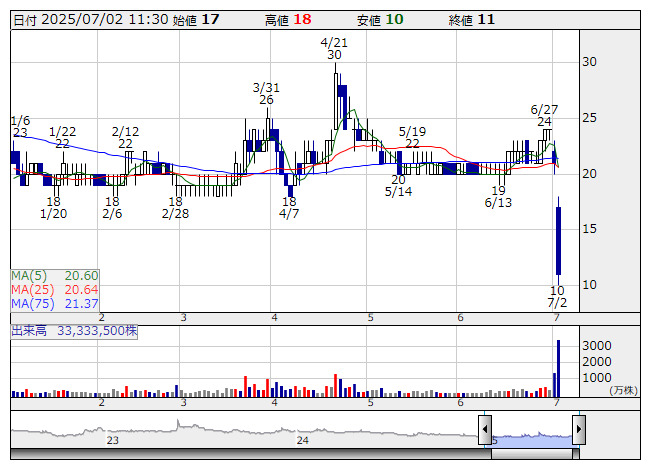
Task: Click the scrollbar thumb below the overview chart
Action: click(532, 454)
